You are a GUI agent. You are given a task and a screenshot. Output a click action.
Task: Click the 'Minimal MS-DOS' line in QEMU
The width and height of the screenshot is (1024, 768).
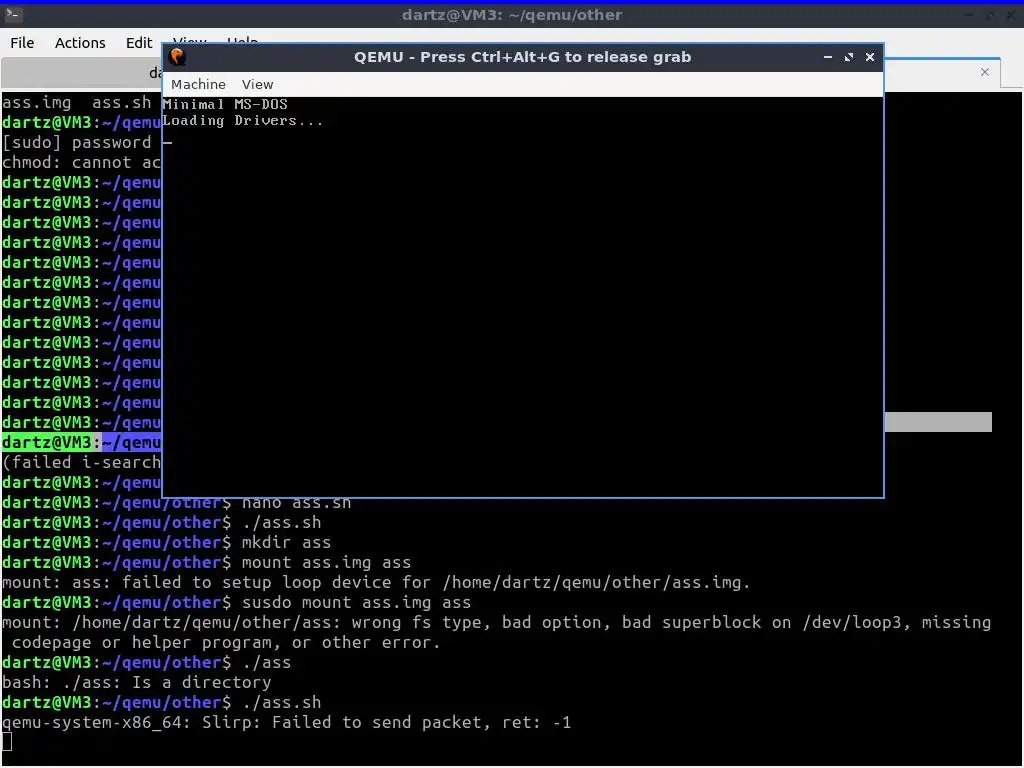[x=225, y=104]
